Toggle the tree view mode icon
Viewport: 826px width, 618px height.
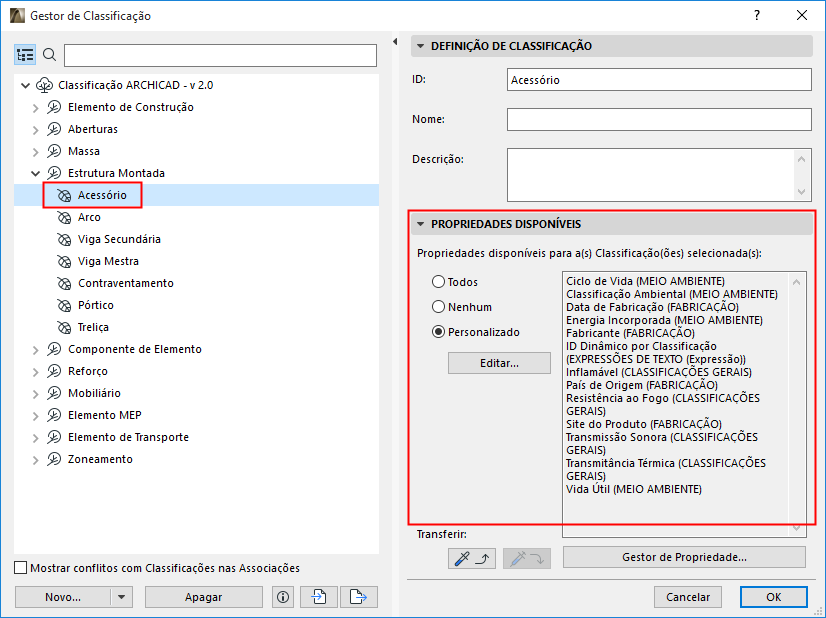(x=25, y=55)
